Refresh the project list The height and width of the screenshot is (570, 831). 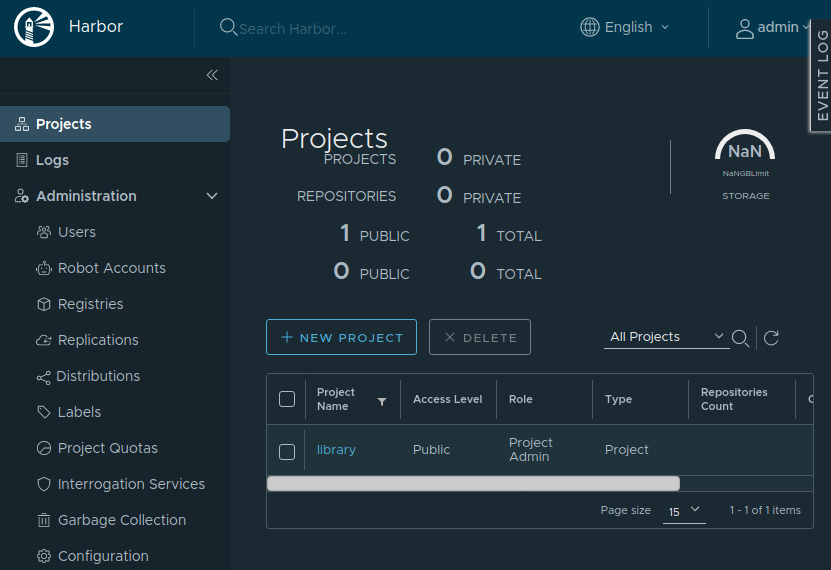771,337
